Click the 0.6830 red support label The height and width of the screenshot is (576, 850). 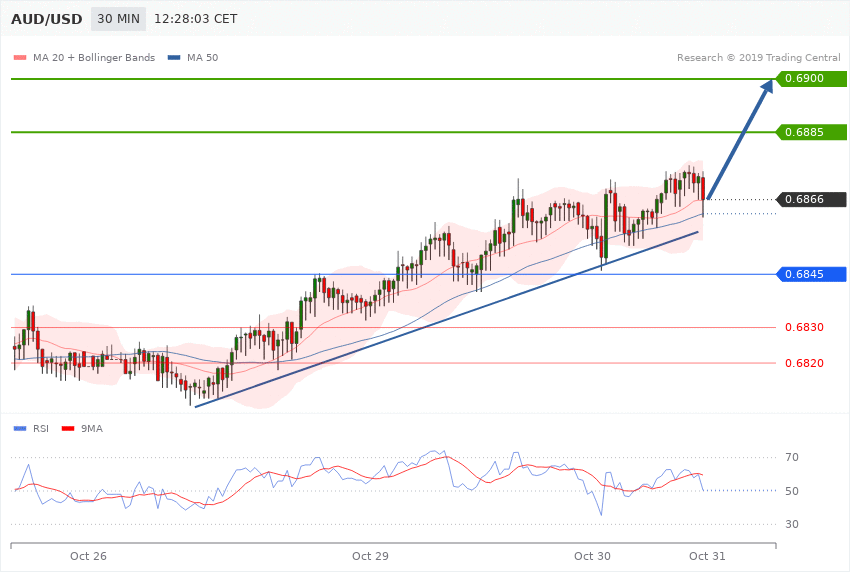(804, 327)
